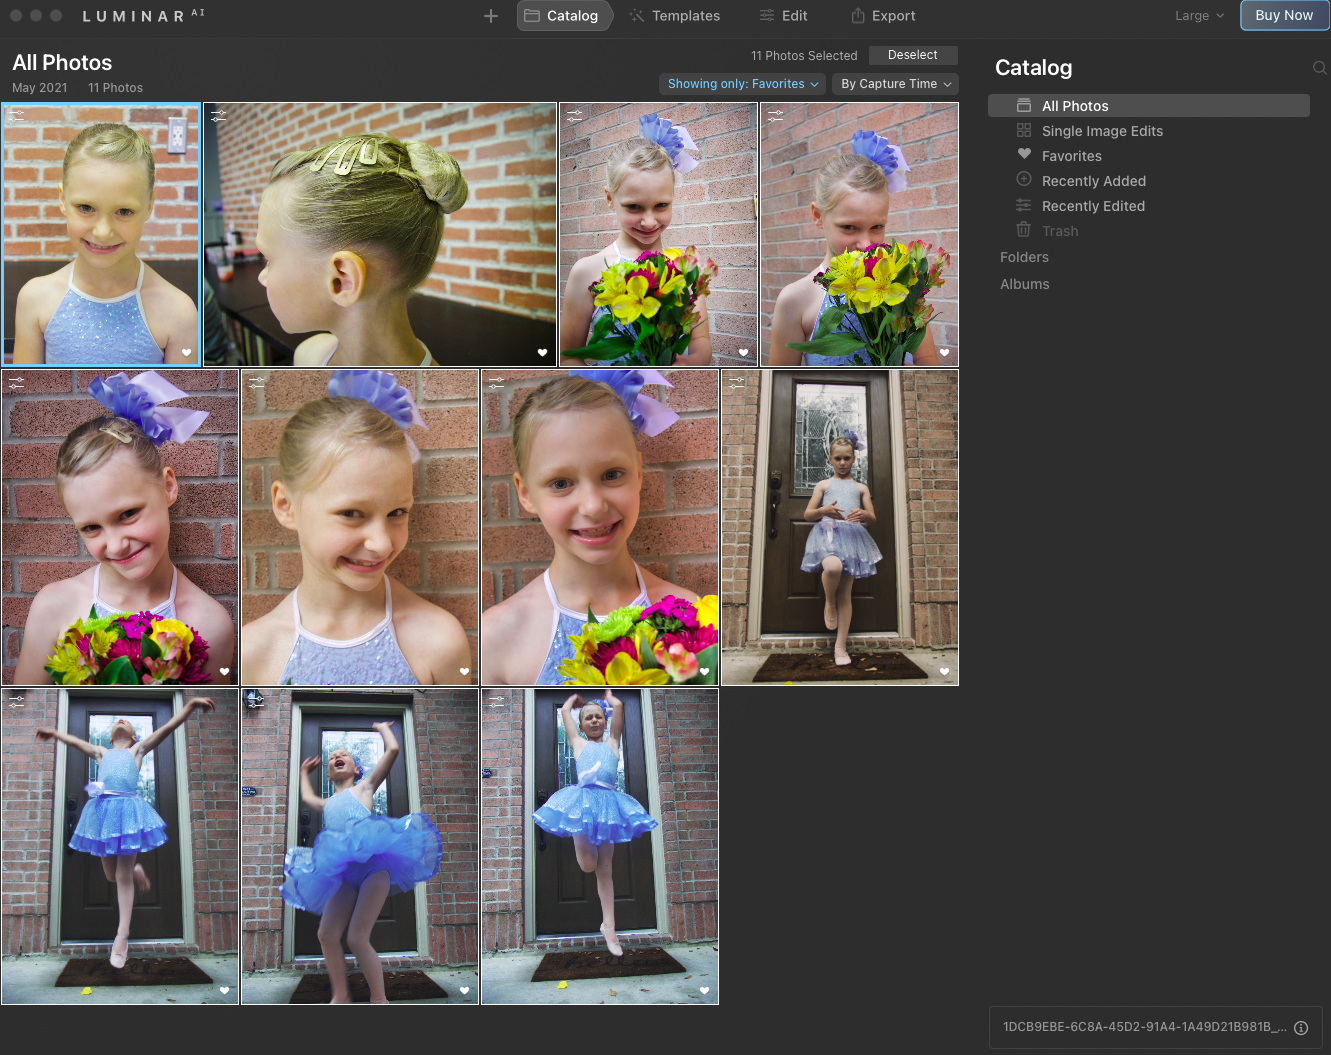Open Recently Added in the sidebar
Image resolution: width=1331 pixels, height=1055 pixels.
[x=1093, y=181]
